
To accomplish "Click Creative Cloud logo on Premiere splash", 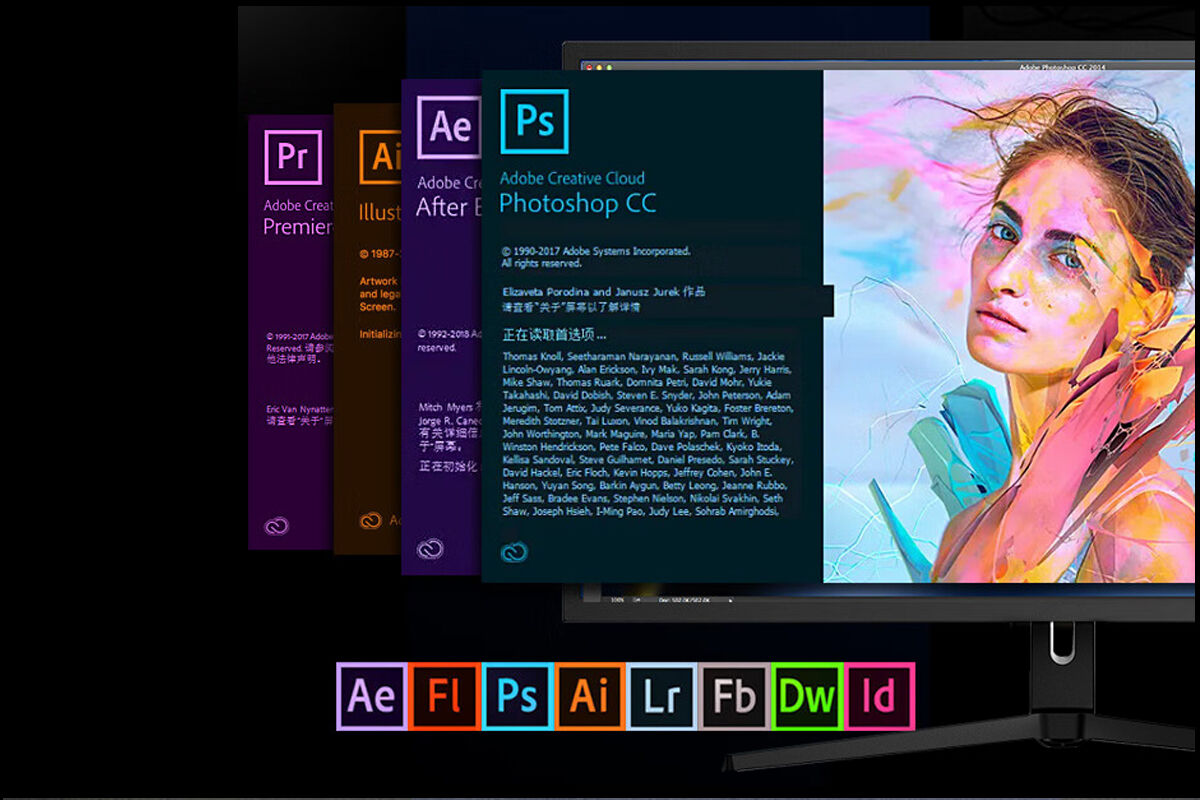I will 276,527.
